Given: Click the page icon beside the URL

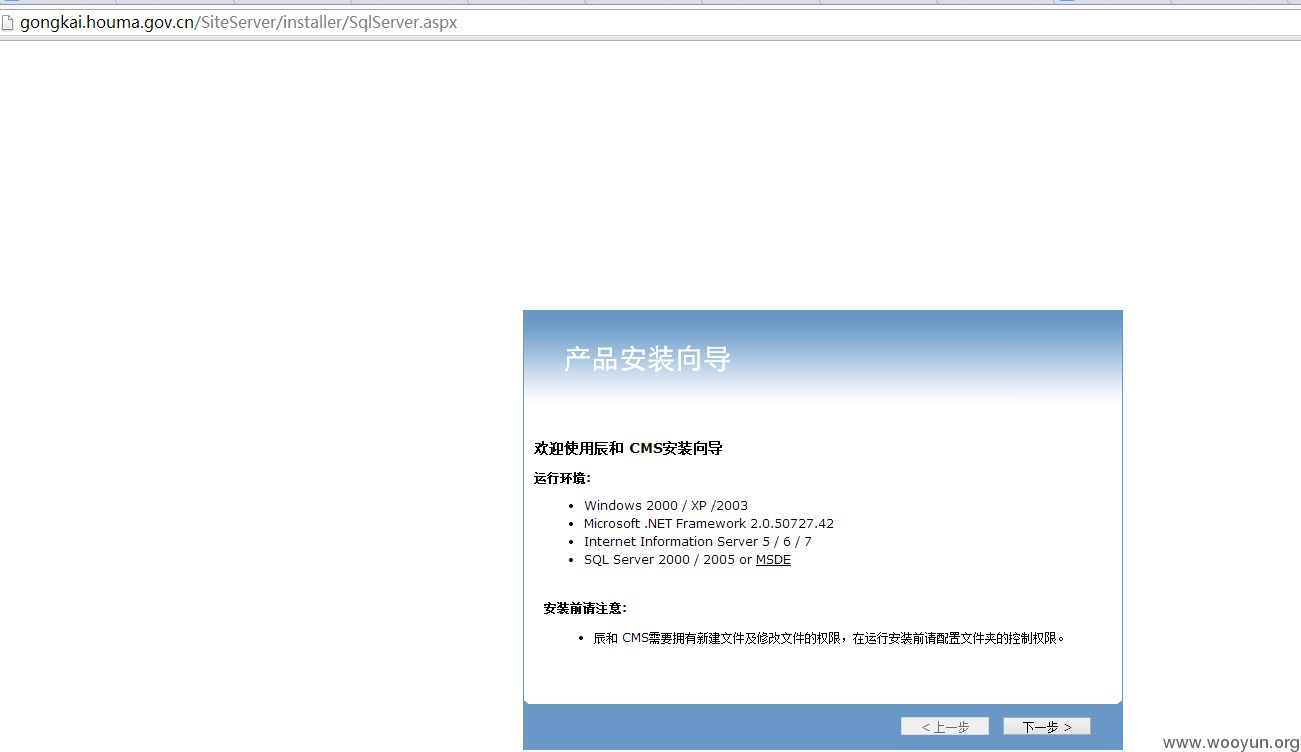Looking at the screenshot, I should pyautogui.click(x=8, y=22).
